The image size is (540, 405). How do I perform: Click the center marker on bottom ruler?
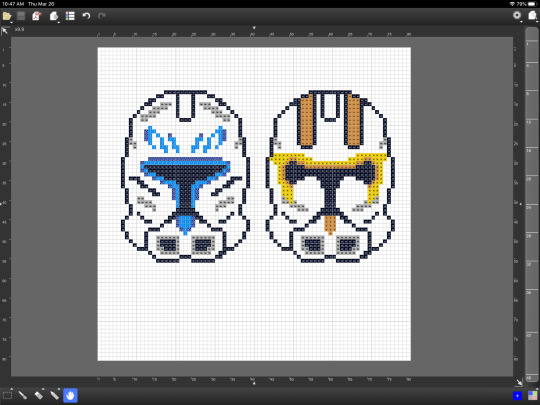[254, 383]
